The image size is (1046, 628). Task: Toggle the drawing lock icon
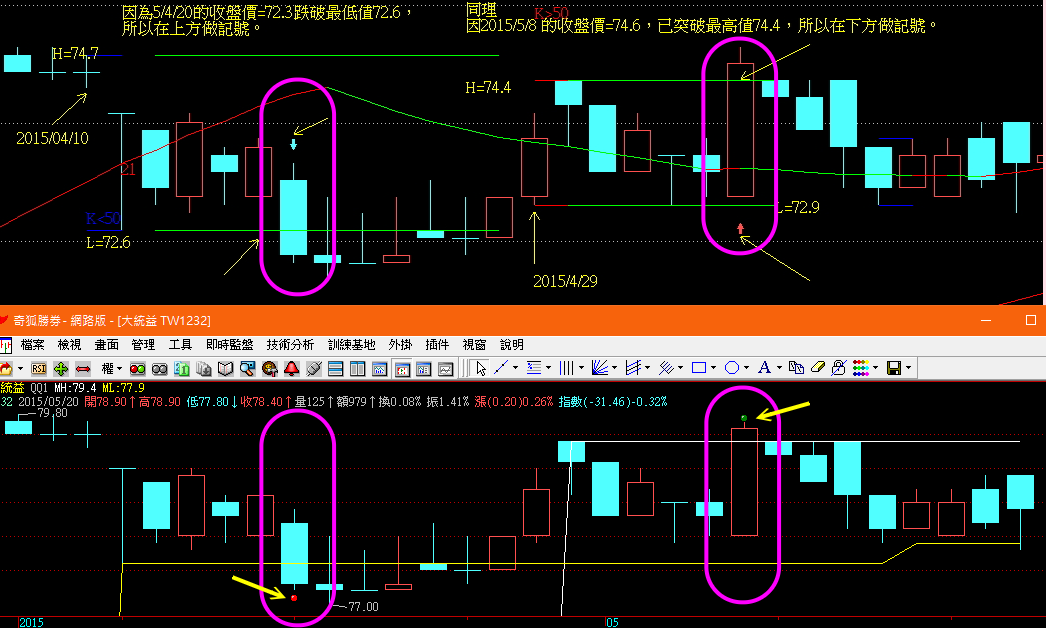coord(839,368)
